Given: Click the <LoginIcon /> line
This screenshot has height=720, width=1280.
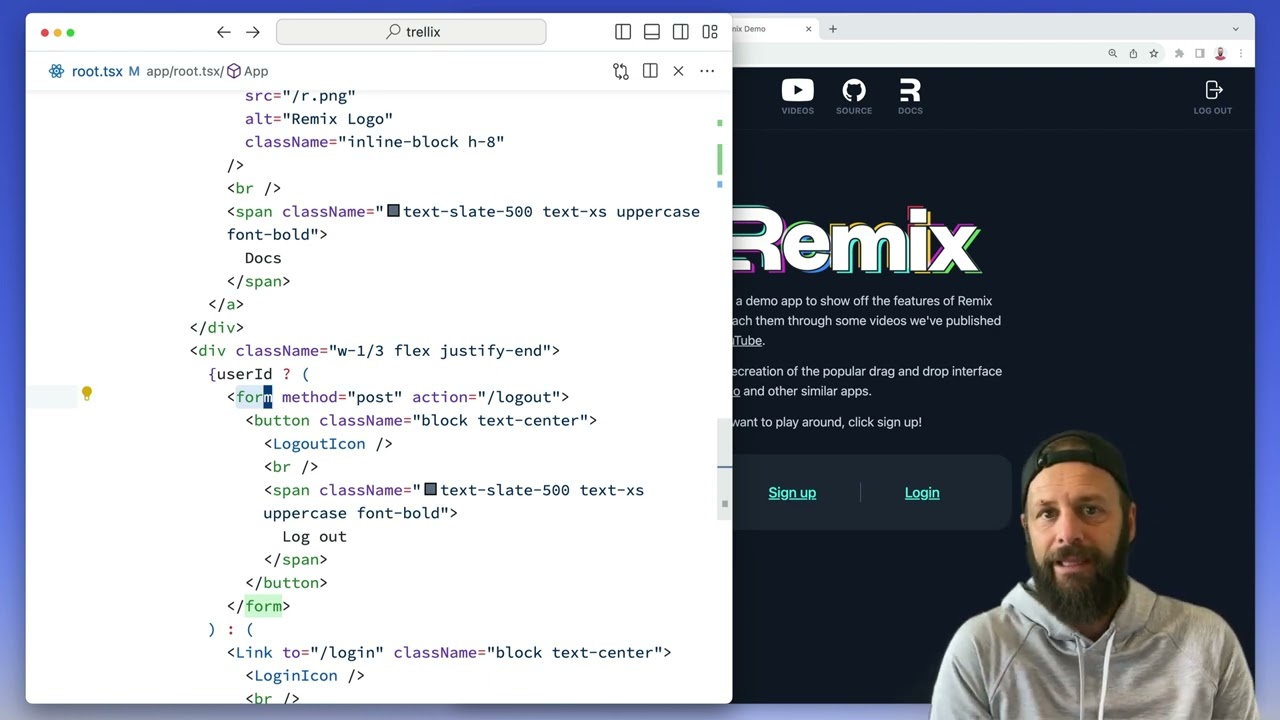Looking at the screenshot, I should click(305, 676).
